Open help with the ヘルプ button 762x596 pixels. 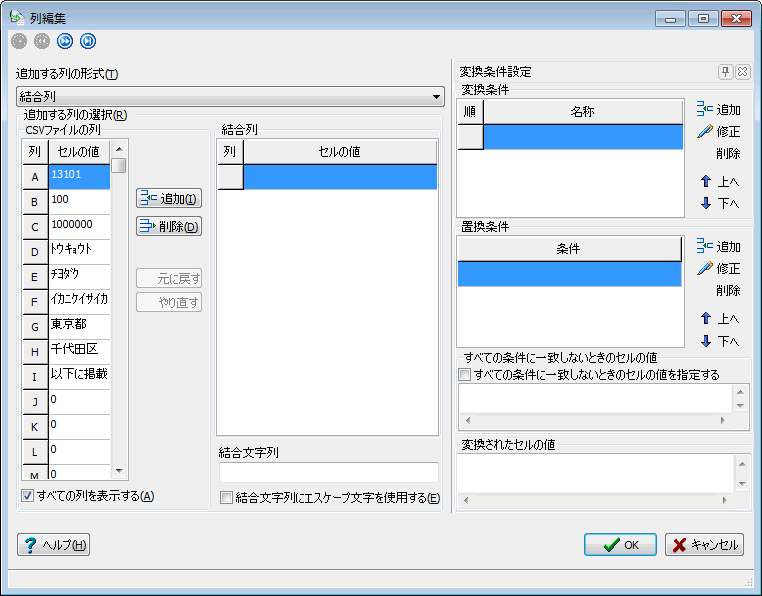pos(54,545)
